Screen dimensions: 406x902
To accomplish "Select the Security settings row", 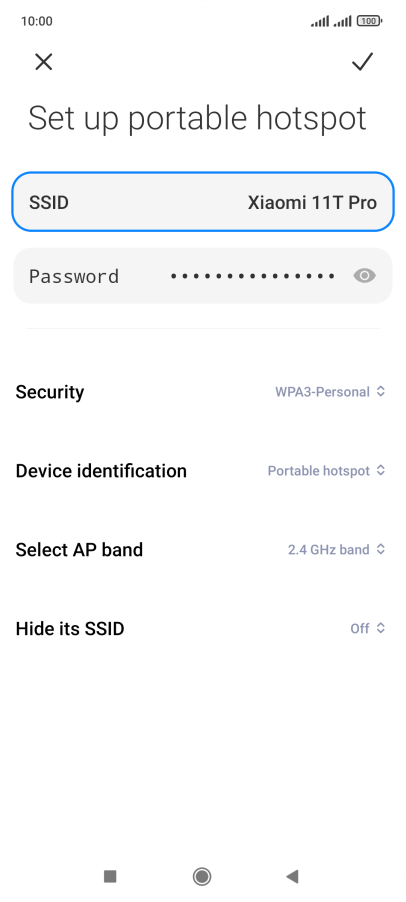I will 203,392.
